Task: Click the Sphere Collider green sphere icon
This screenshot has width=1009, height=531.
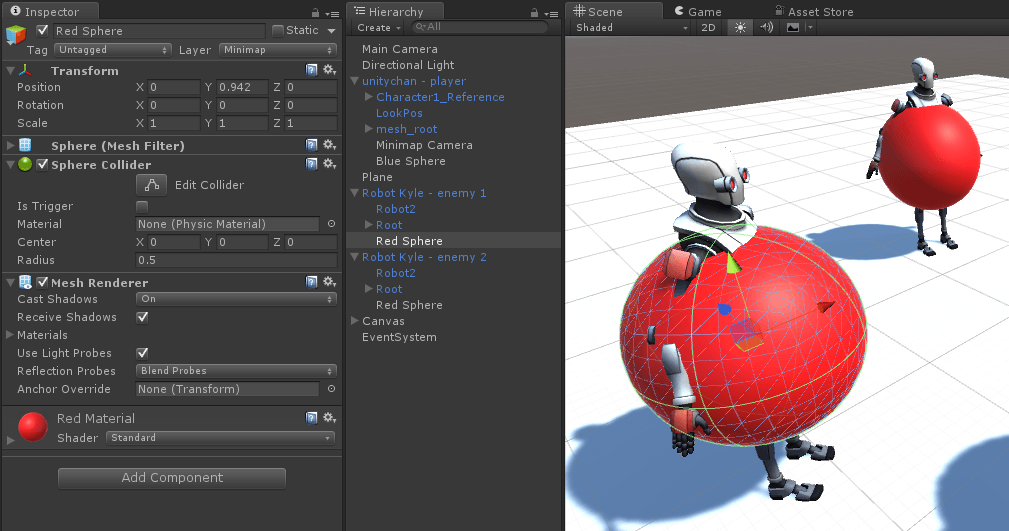Action: coord(25,164)
